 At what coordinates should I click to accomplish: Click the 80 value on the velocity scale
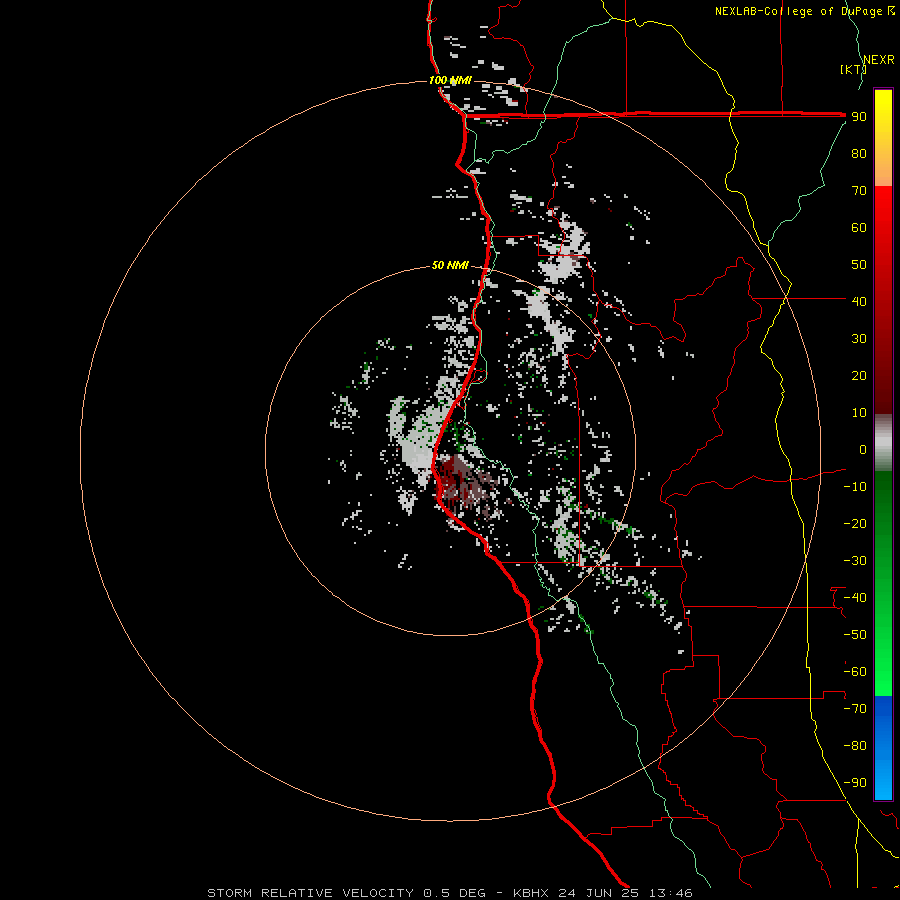click(x=859, y=153)
